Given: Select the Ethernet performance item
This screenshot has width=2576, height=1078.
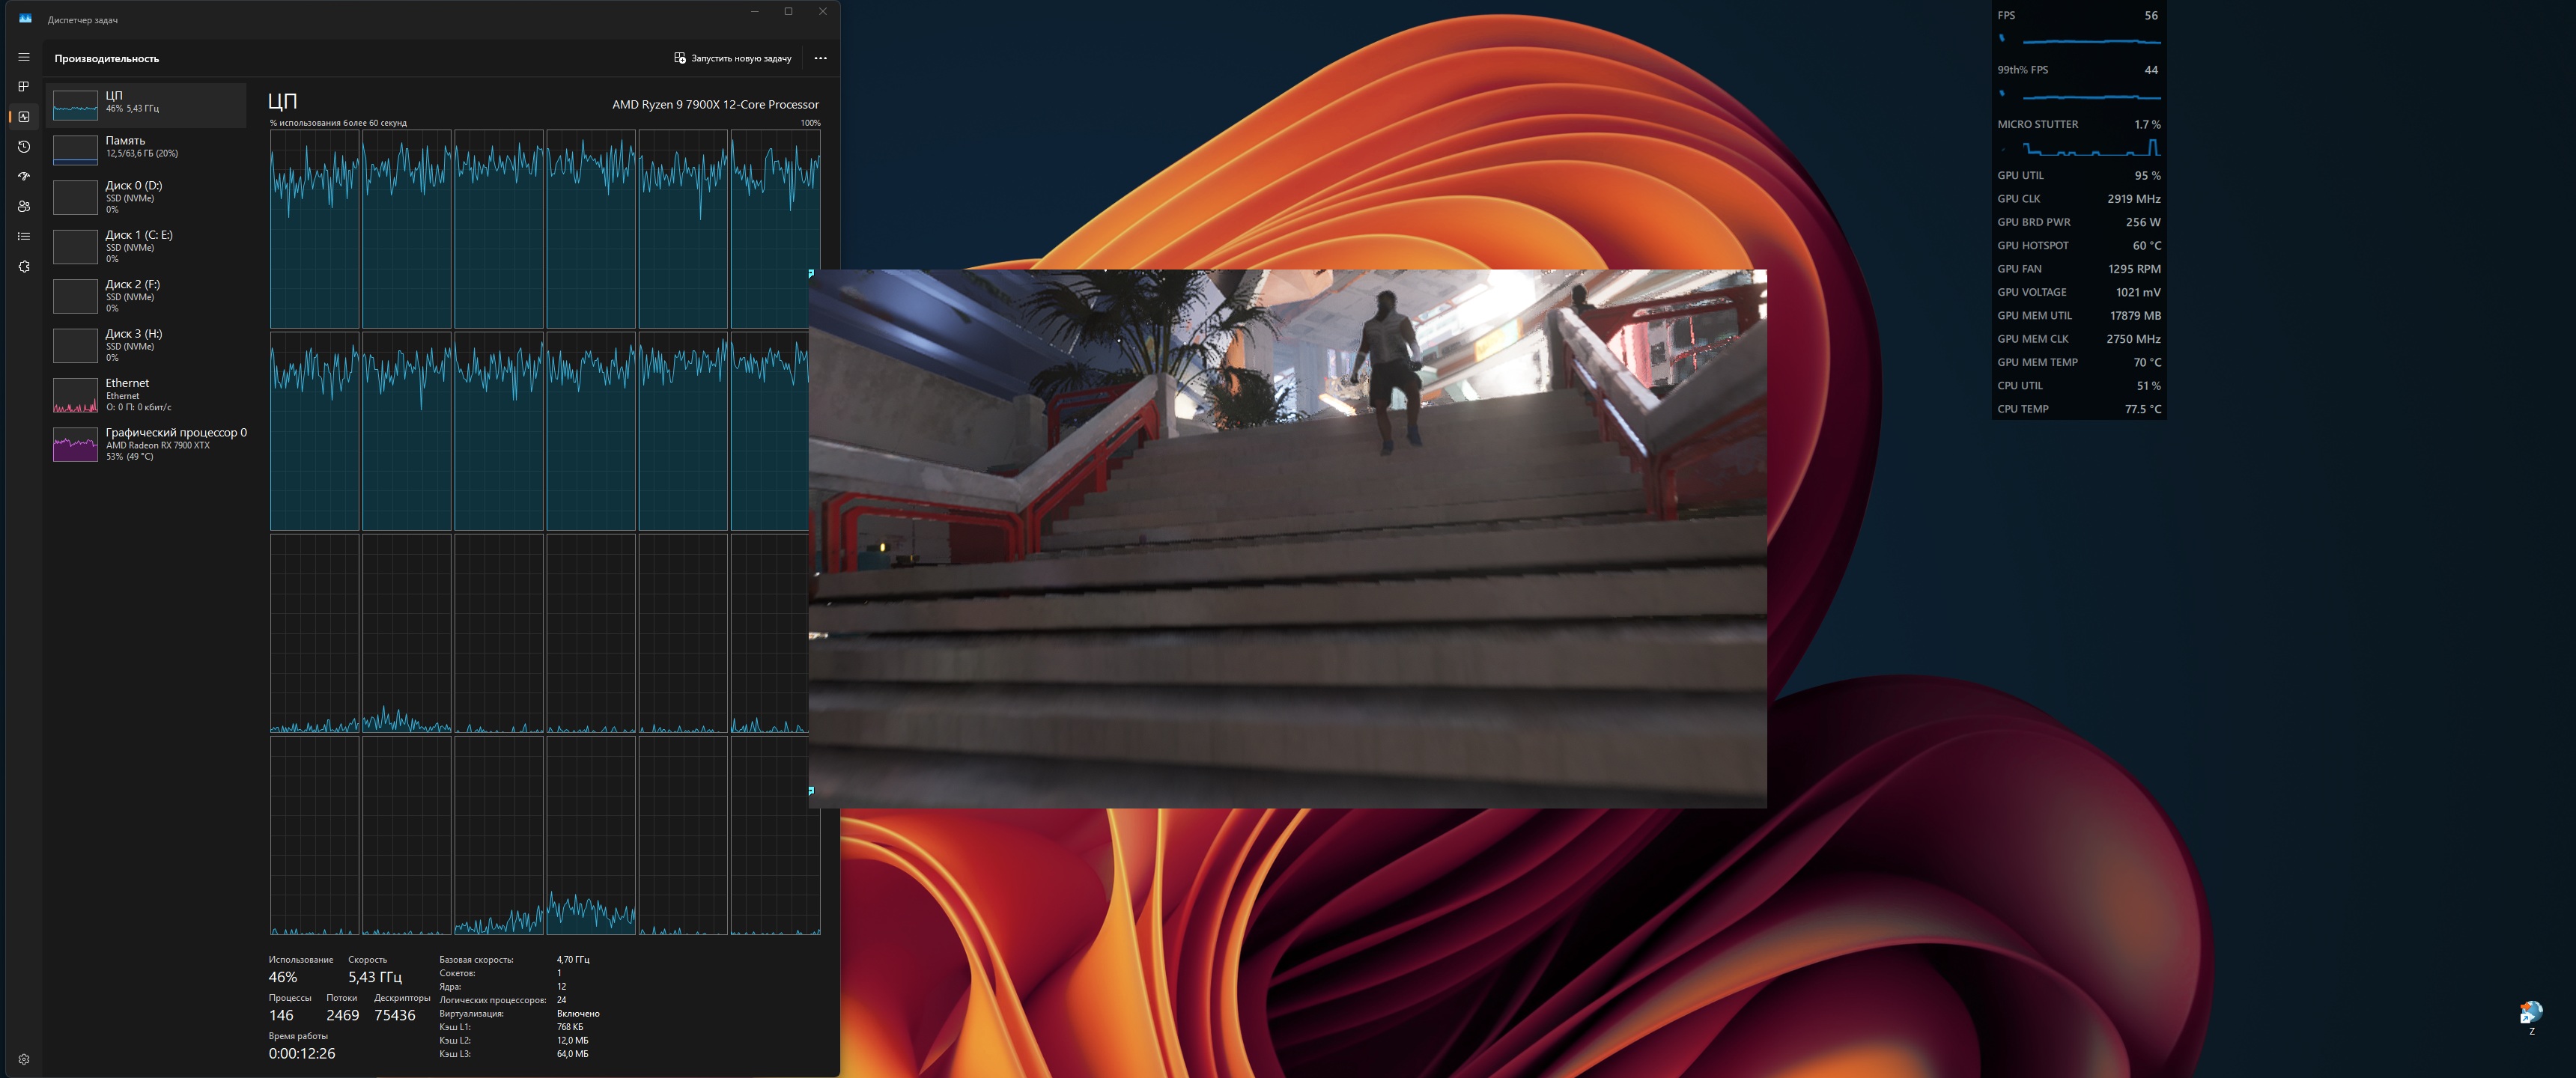Looking at the screenshot, I should tap(146, 395).
